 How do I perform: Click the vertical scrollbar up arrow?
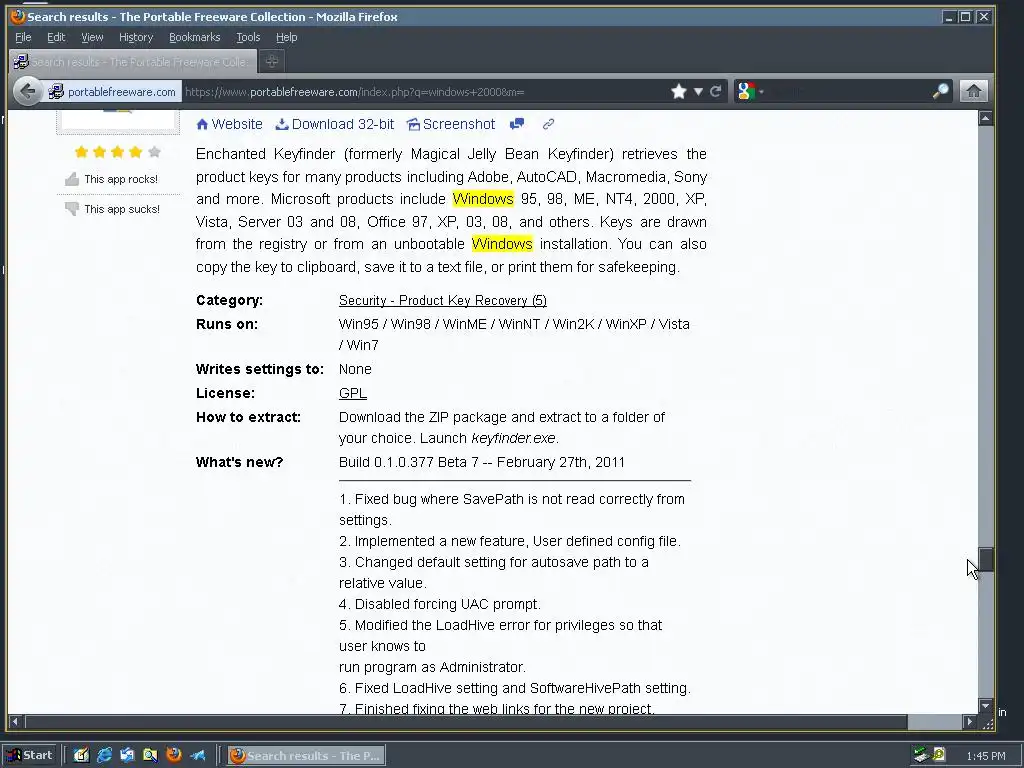pyautogui.click(x=985, y=118)
